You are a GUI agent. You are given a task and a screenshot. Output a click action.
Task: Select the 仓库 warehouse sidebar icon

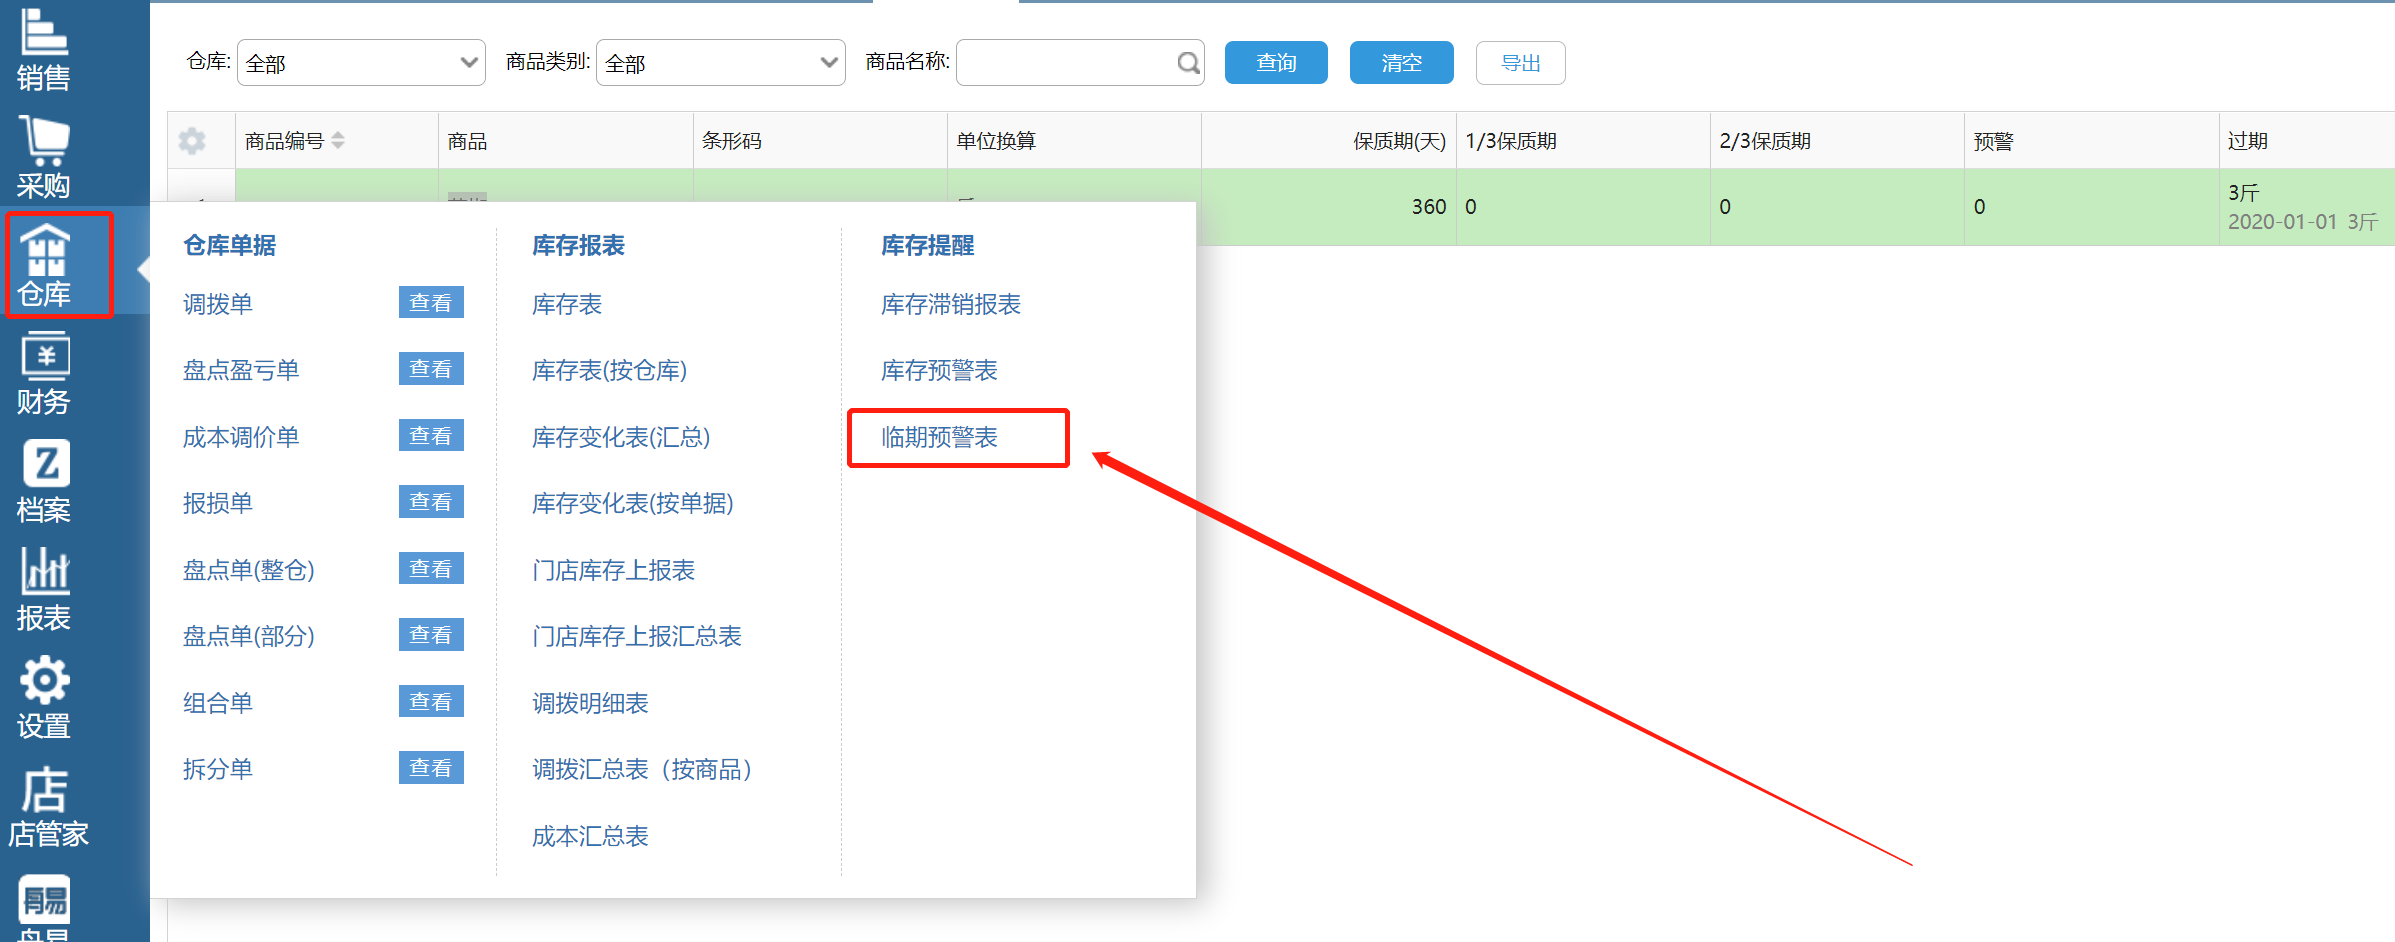click(44, 266)
